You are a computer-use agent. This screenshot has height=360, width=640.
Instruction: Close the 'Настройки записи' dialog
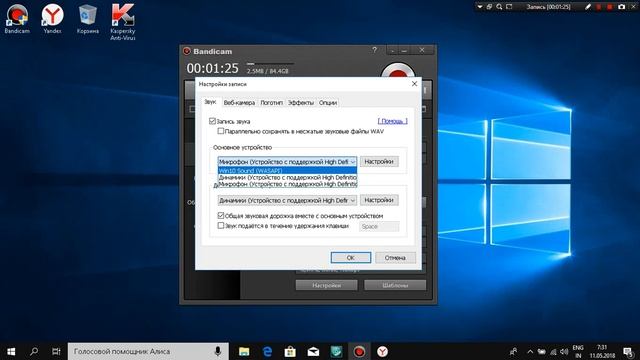[x=414, y=84]
